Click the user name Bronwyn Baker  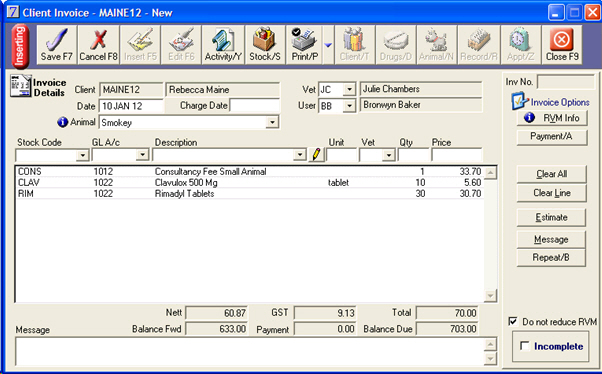[421, 105]
